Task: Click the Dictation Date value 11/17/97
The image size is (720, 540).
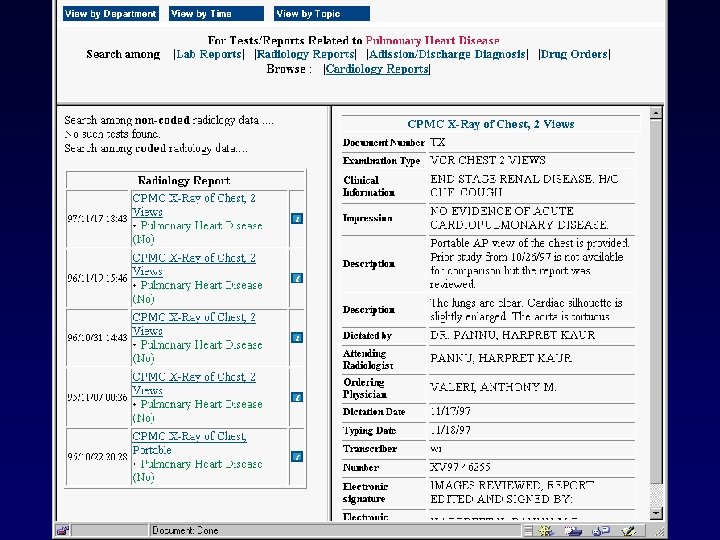Action: pyautogui.click(x=450, y=411)
